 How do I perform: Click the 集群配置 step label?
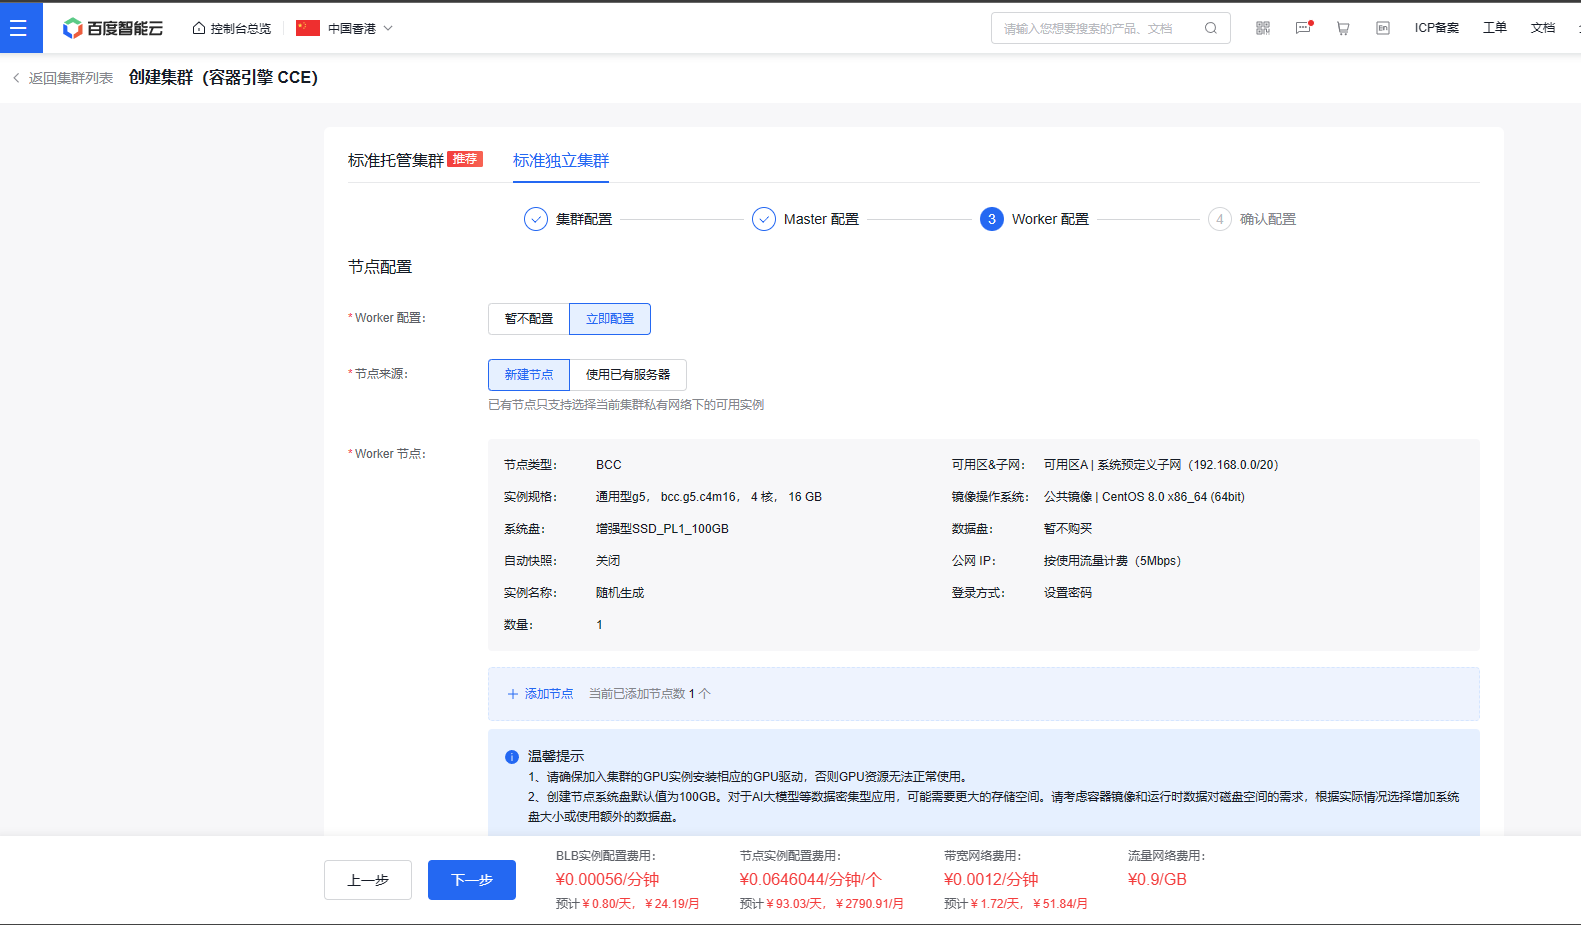(x=584, y=219)
